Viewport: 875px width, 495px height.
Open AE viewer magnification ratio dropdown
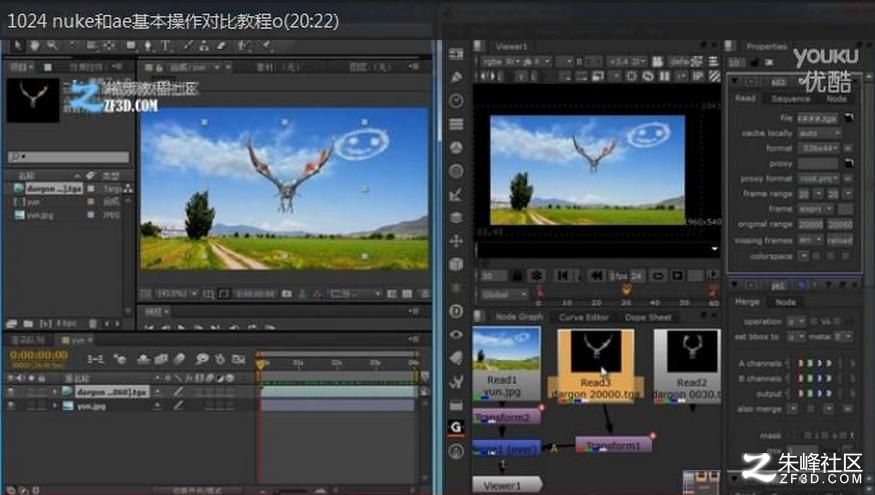coord(176,294)
